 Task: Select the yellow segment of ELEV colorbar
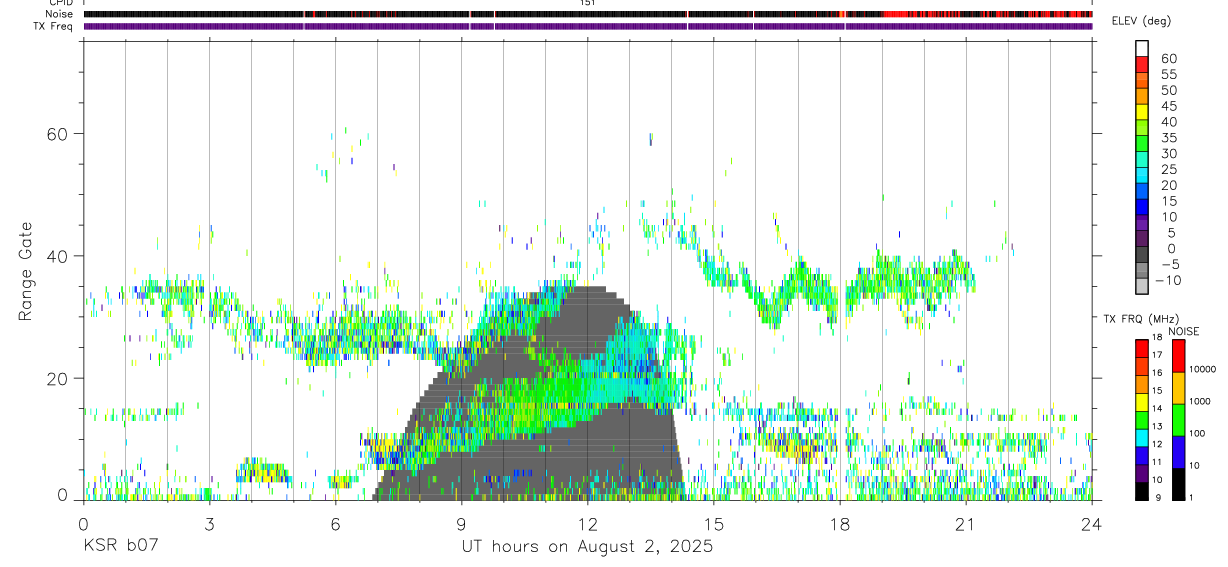[x=1142, y=111]
